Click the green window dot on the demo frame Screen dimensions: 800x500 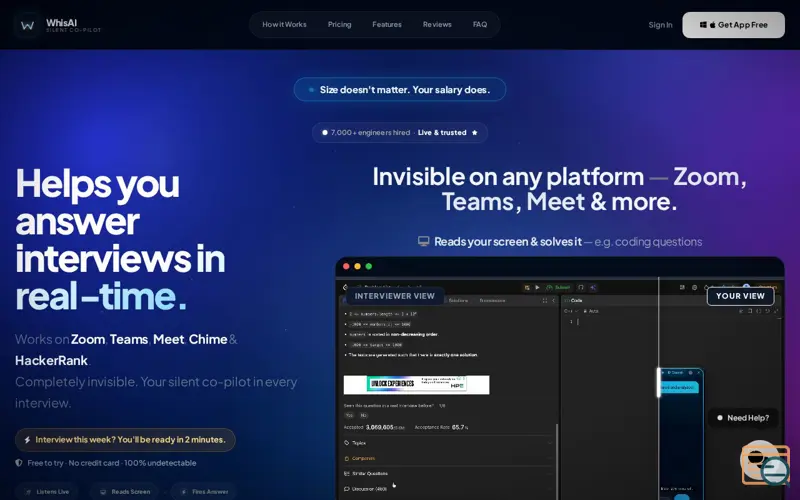pyautogui.click(x=369, y=266)
